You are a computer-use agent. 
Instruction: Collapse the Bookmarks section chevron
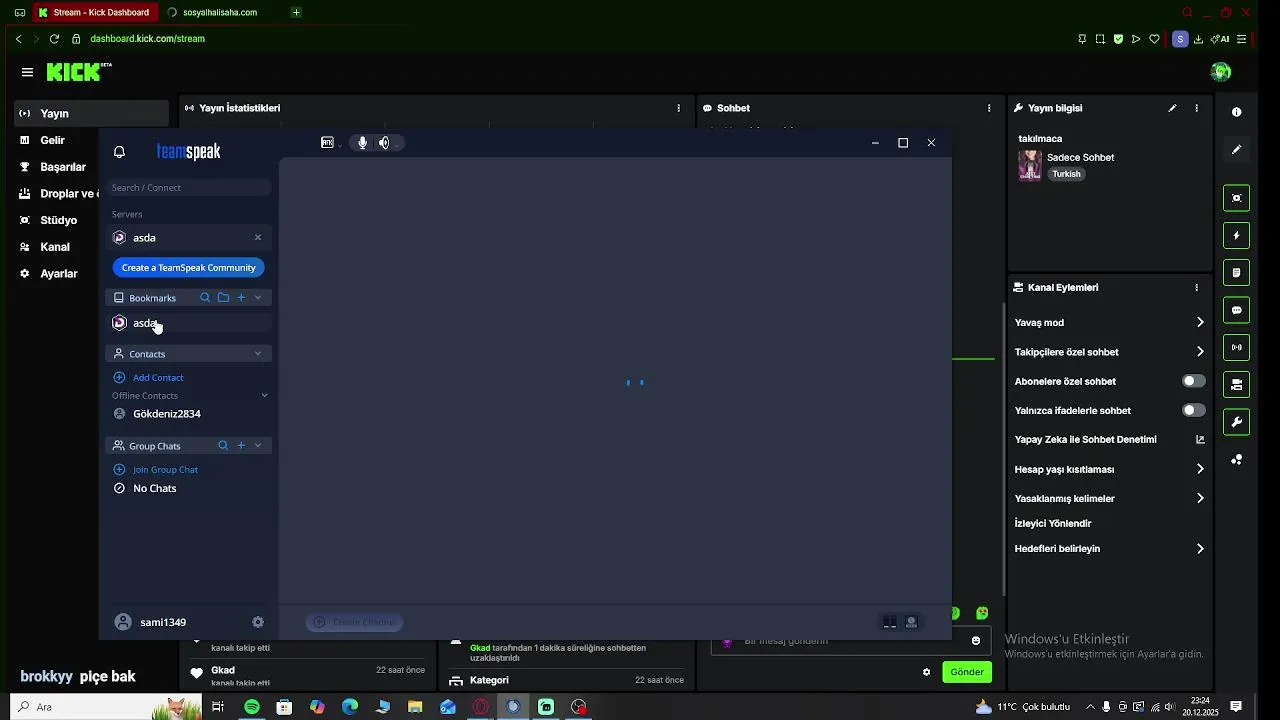click(258, 298)
